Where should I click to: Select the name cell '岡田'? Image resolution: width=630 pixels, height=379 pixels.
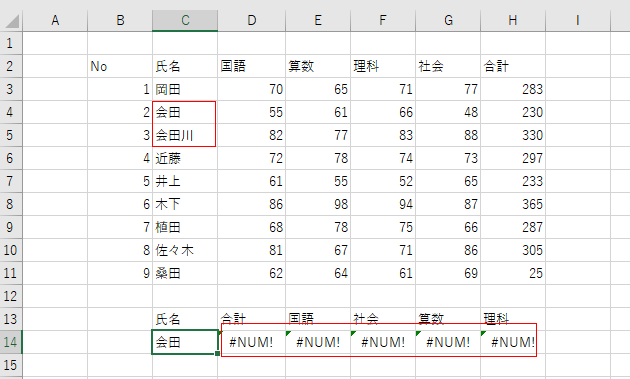click(x=185, y=89)
